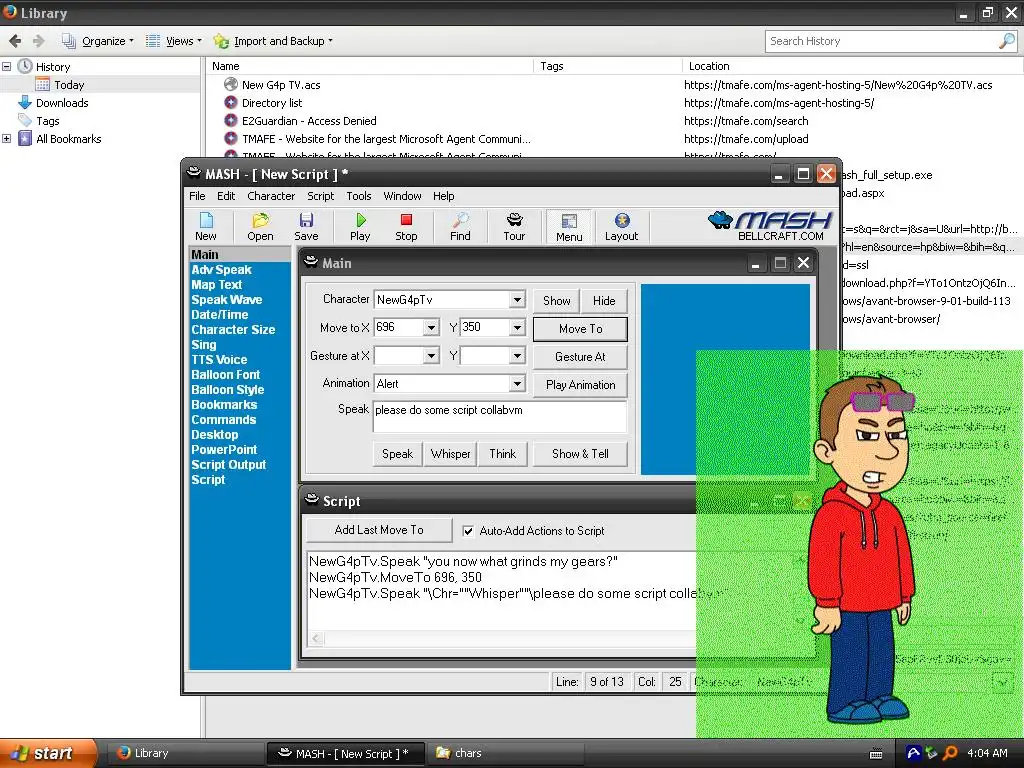
Task: Open the Gesture at X dropdown arrow
Action: [431, 356]
